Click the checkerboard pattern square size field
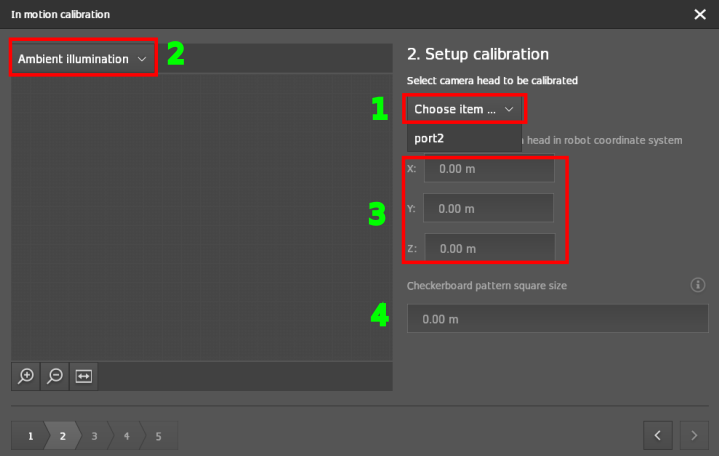 pos(557,319)
